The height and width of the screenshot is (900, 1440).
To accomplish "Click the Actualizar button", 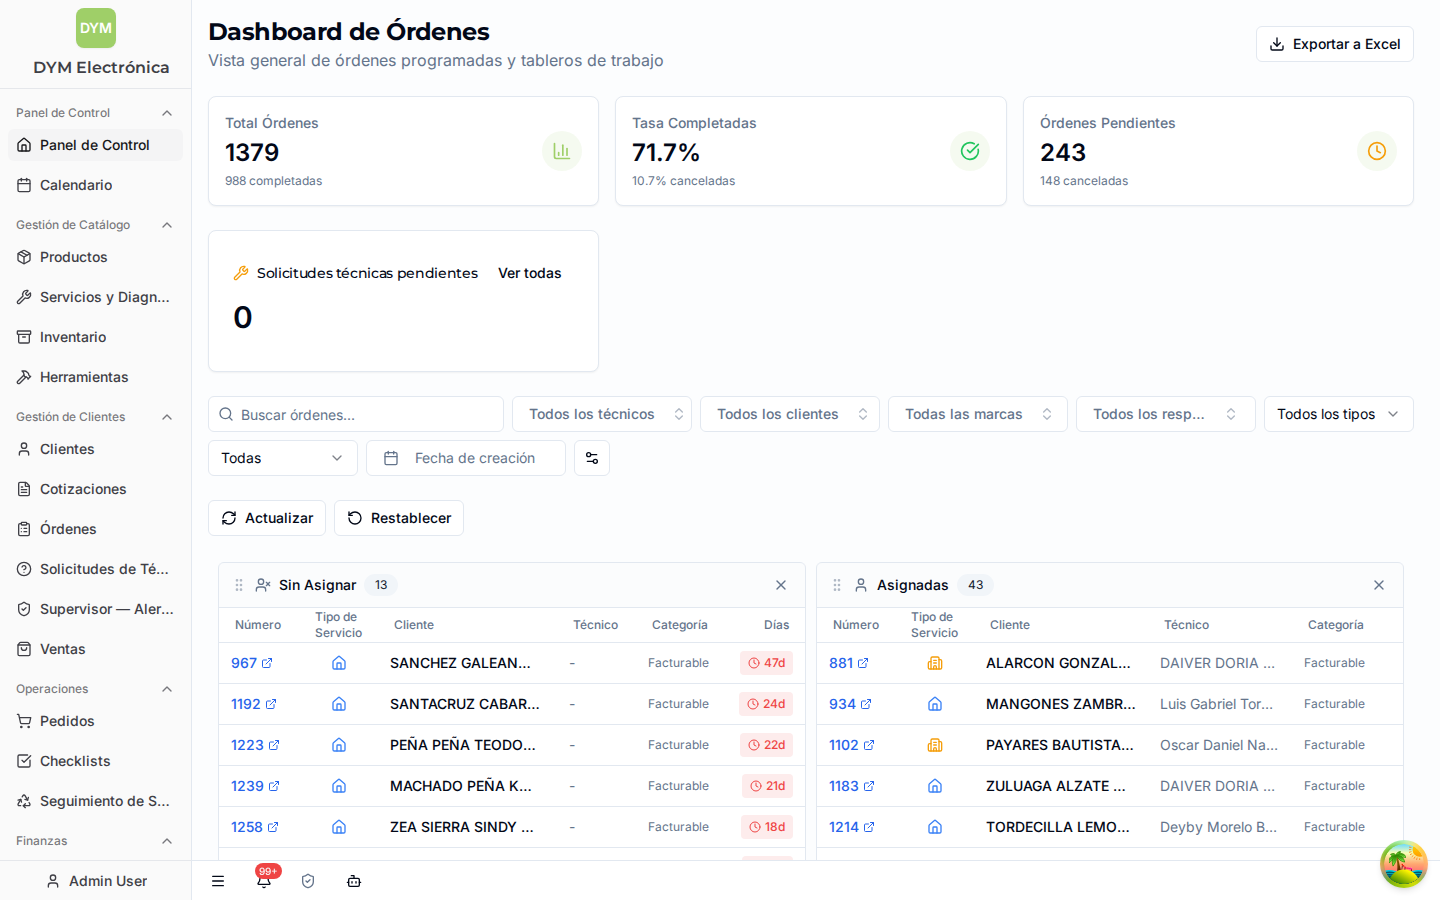I will coord(267,518).
